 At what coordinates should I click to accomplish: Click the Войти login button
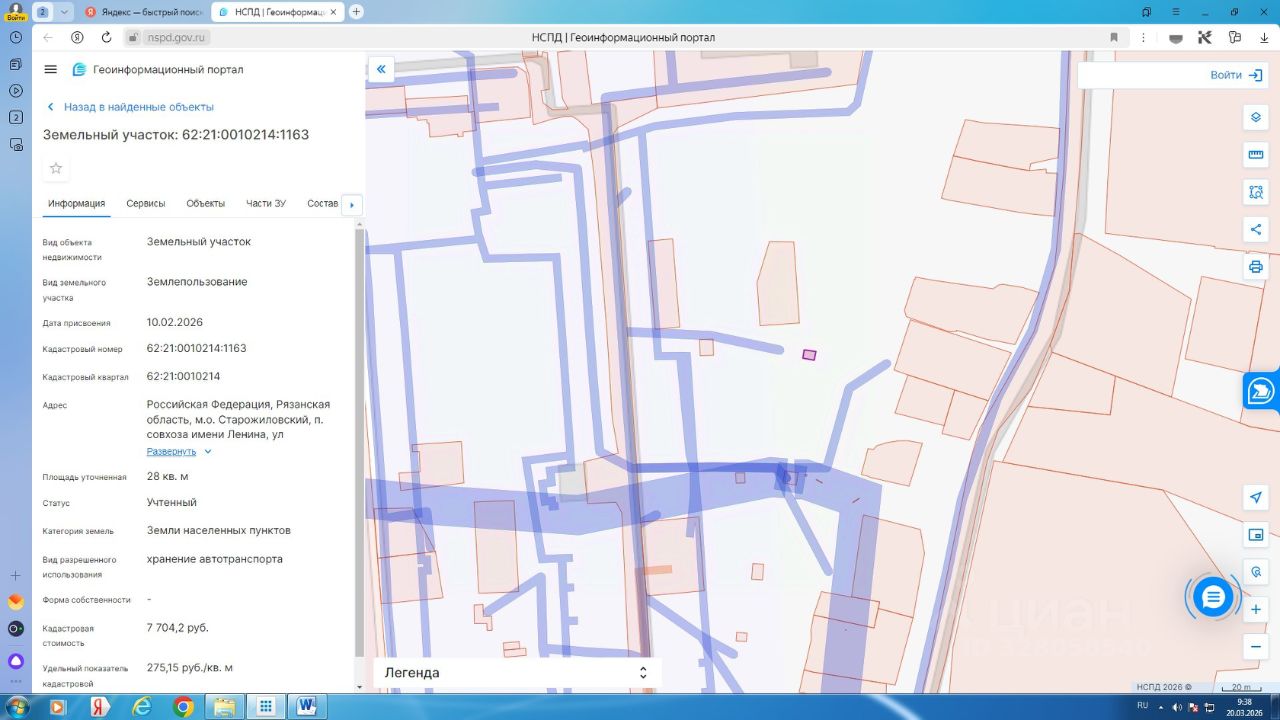click(1236, 75)
